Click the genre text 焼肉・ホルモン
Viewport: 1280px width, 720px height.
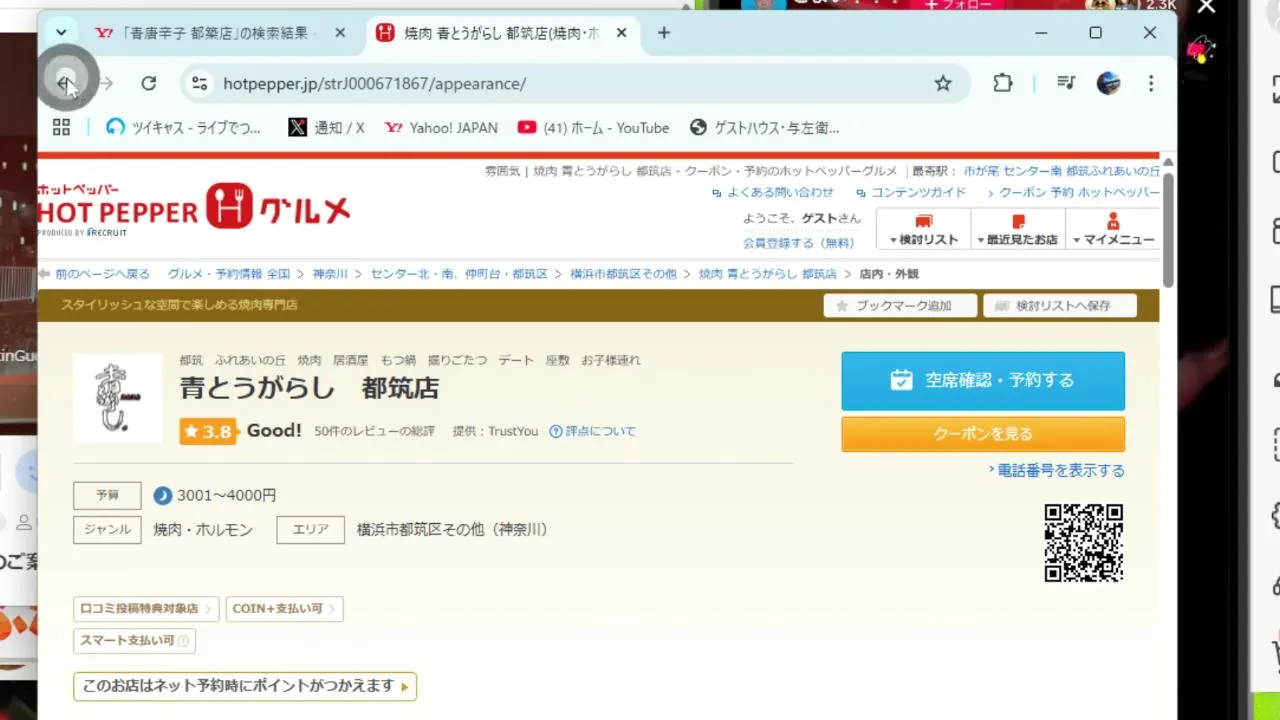tap(203, 530)
